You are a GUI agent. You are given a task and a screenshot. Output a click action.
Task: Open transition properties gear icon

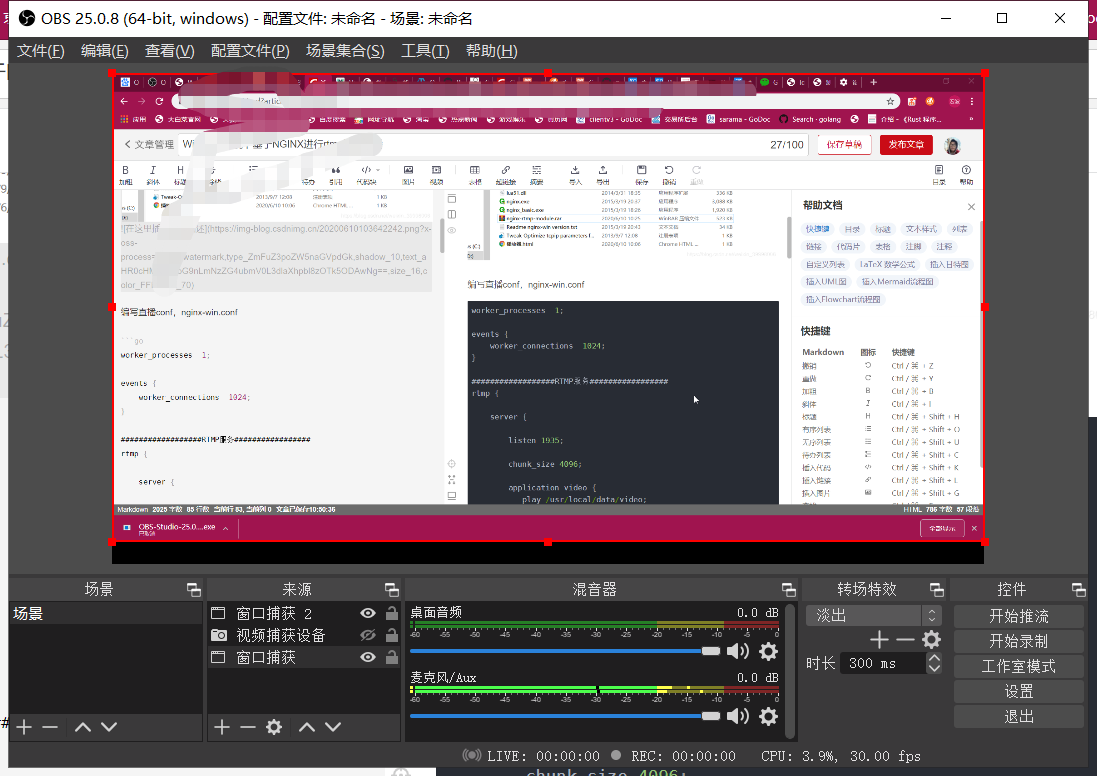point(931,640)
